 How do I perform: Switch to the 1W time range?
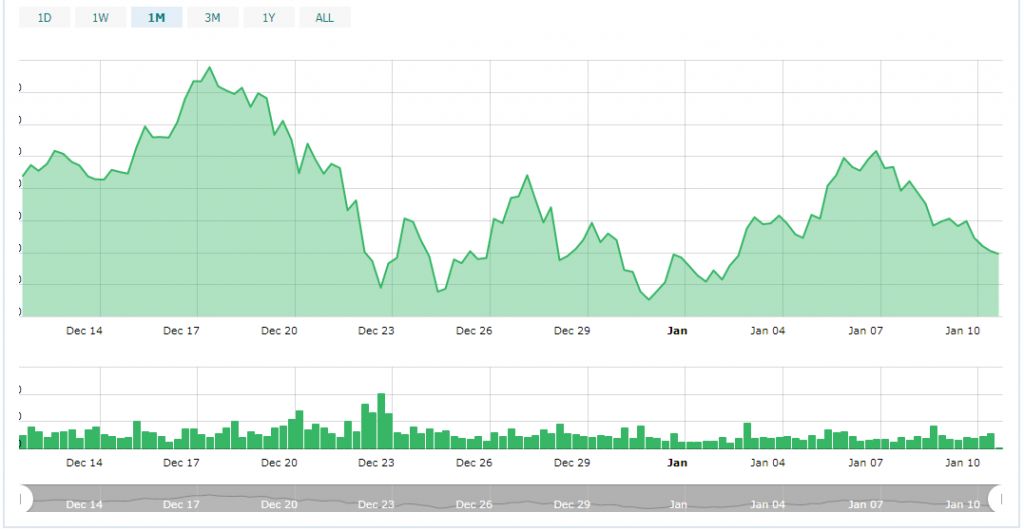click(100, 17)
